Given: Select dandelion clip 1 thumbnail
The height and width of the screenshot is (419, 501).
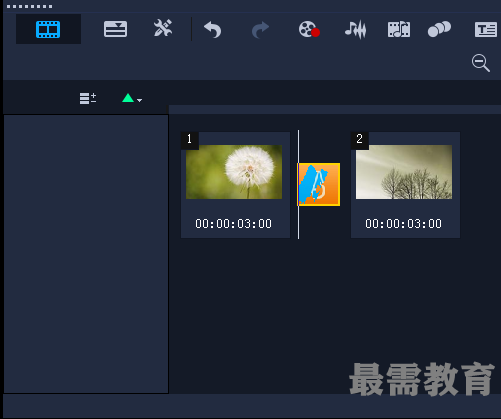Looking at the screenshot, I should click(234, 172).
